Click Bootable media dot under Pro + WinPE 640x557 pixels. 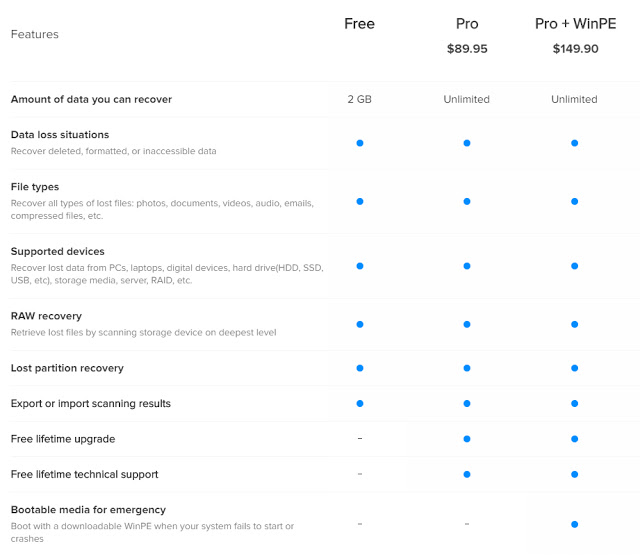coord(574,524)
